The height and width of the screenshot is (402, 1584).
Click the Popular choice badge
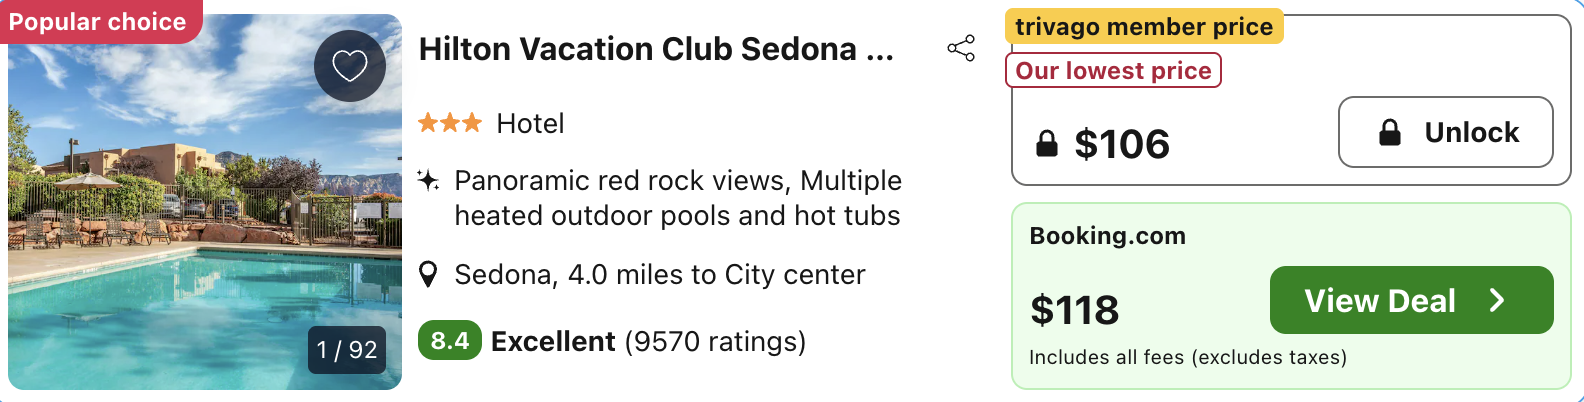[x=98, y=21]
